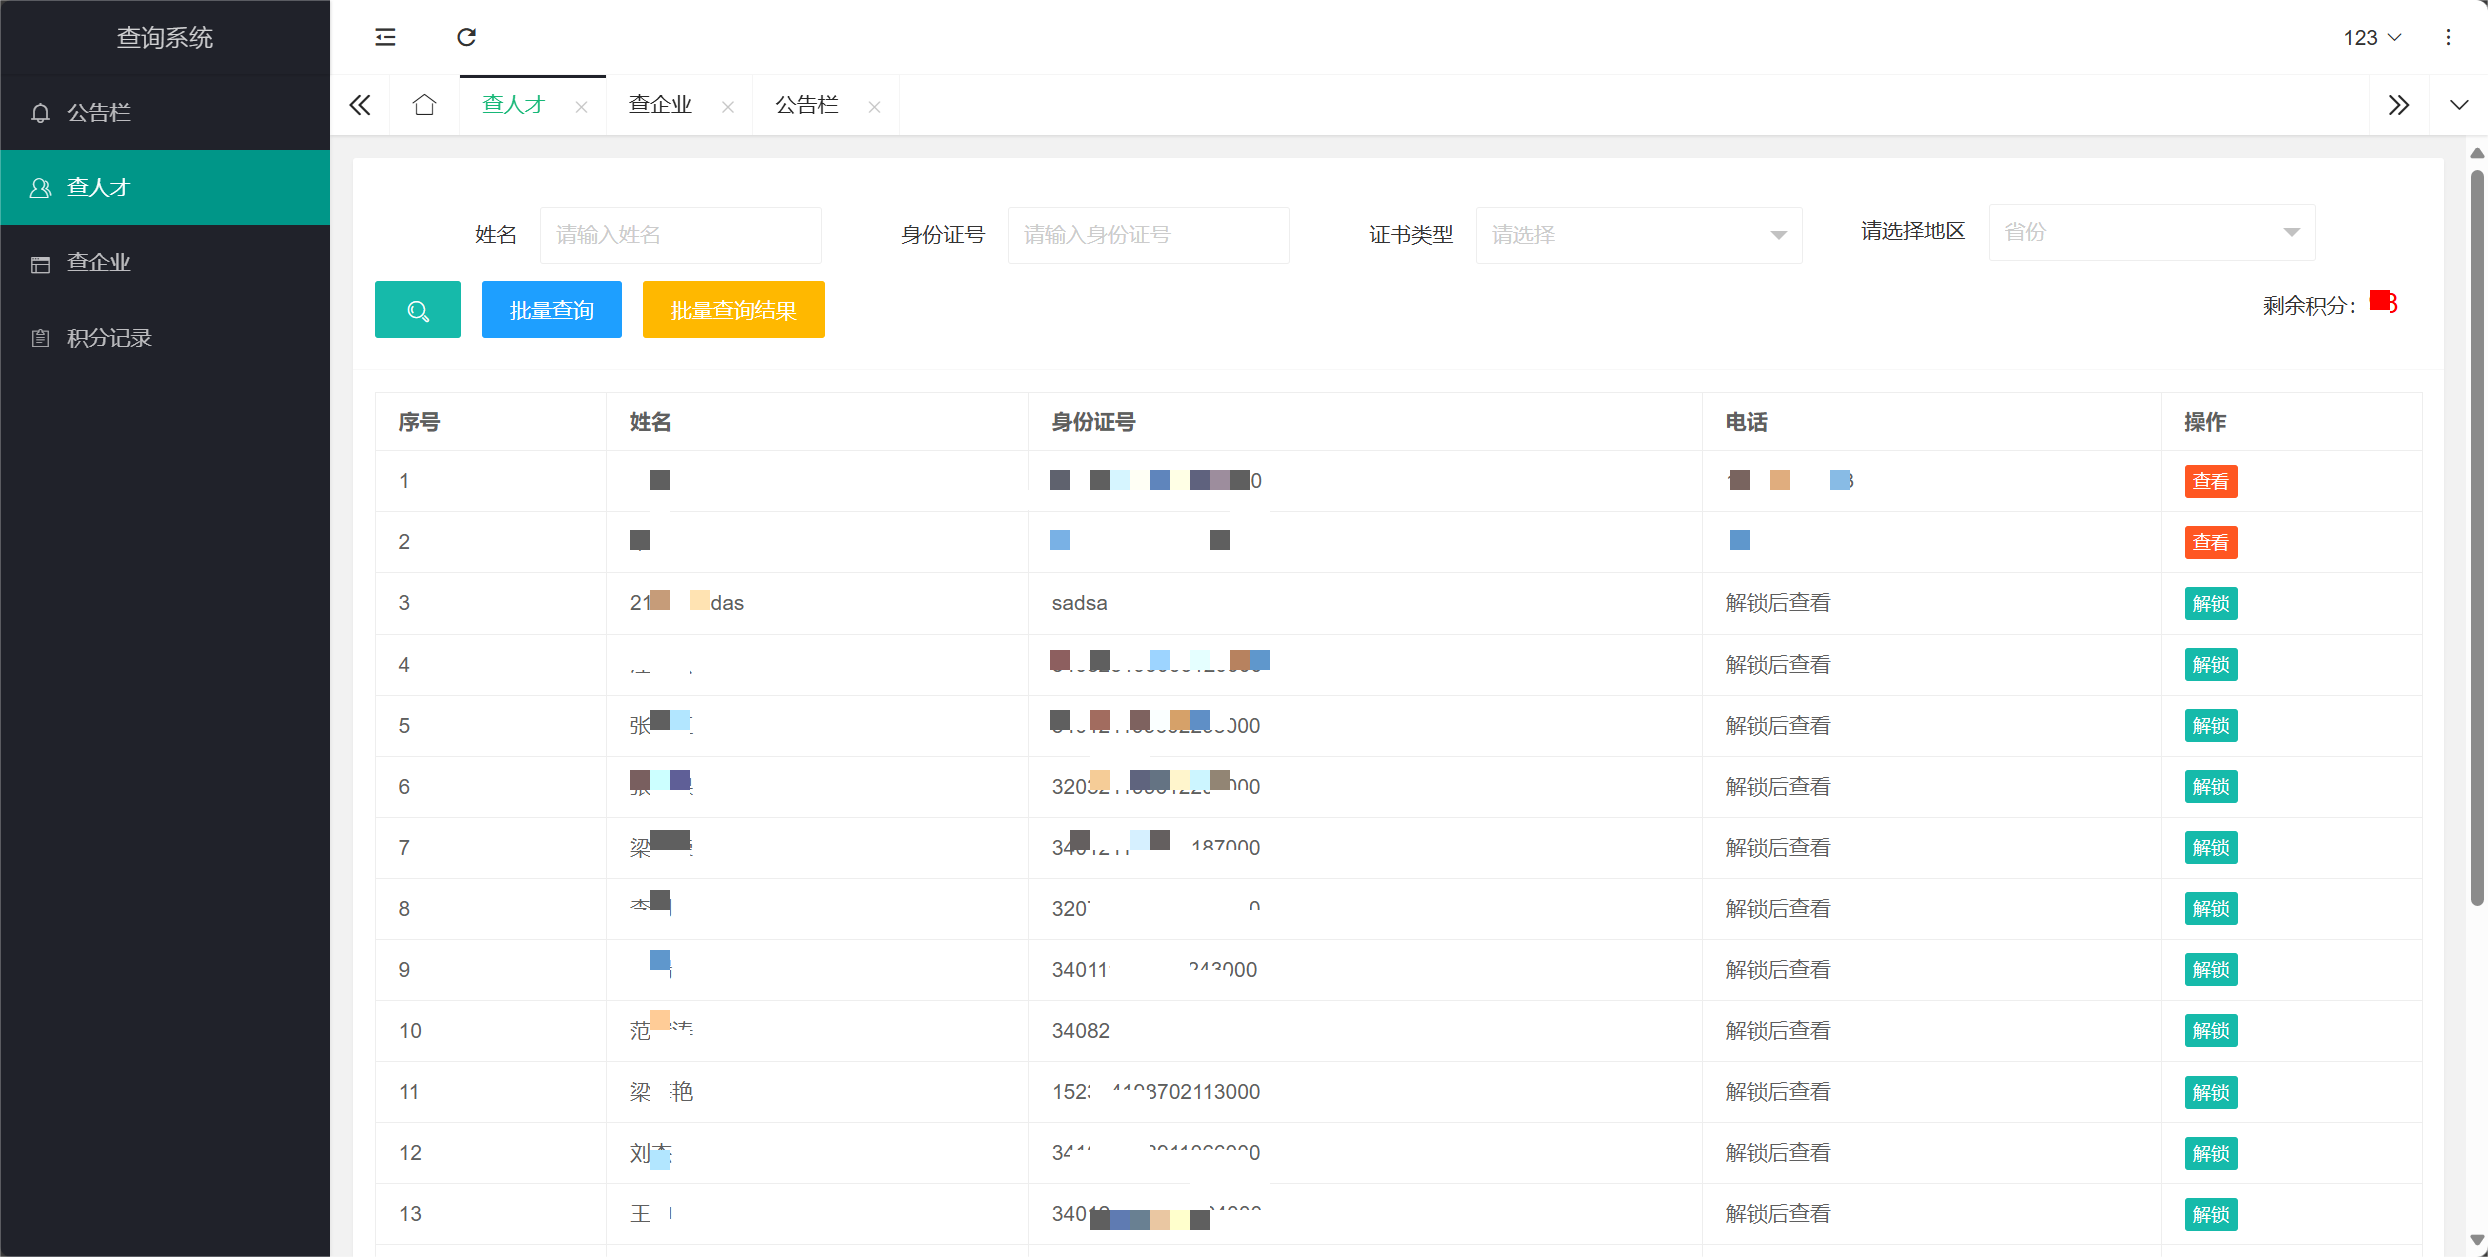The height and width of the screenshot is (1257, 2488).
Task: Close the 公告栏 tab
Action: pos(874,107)
